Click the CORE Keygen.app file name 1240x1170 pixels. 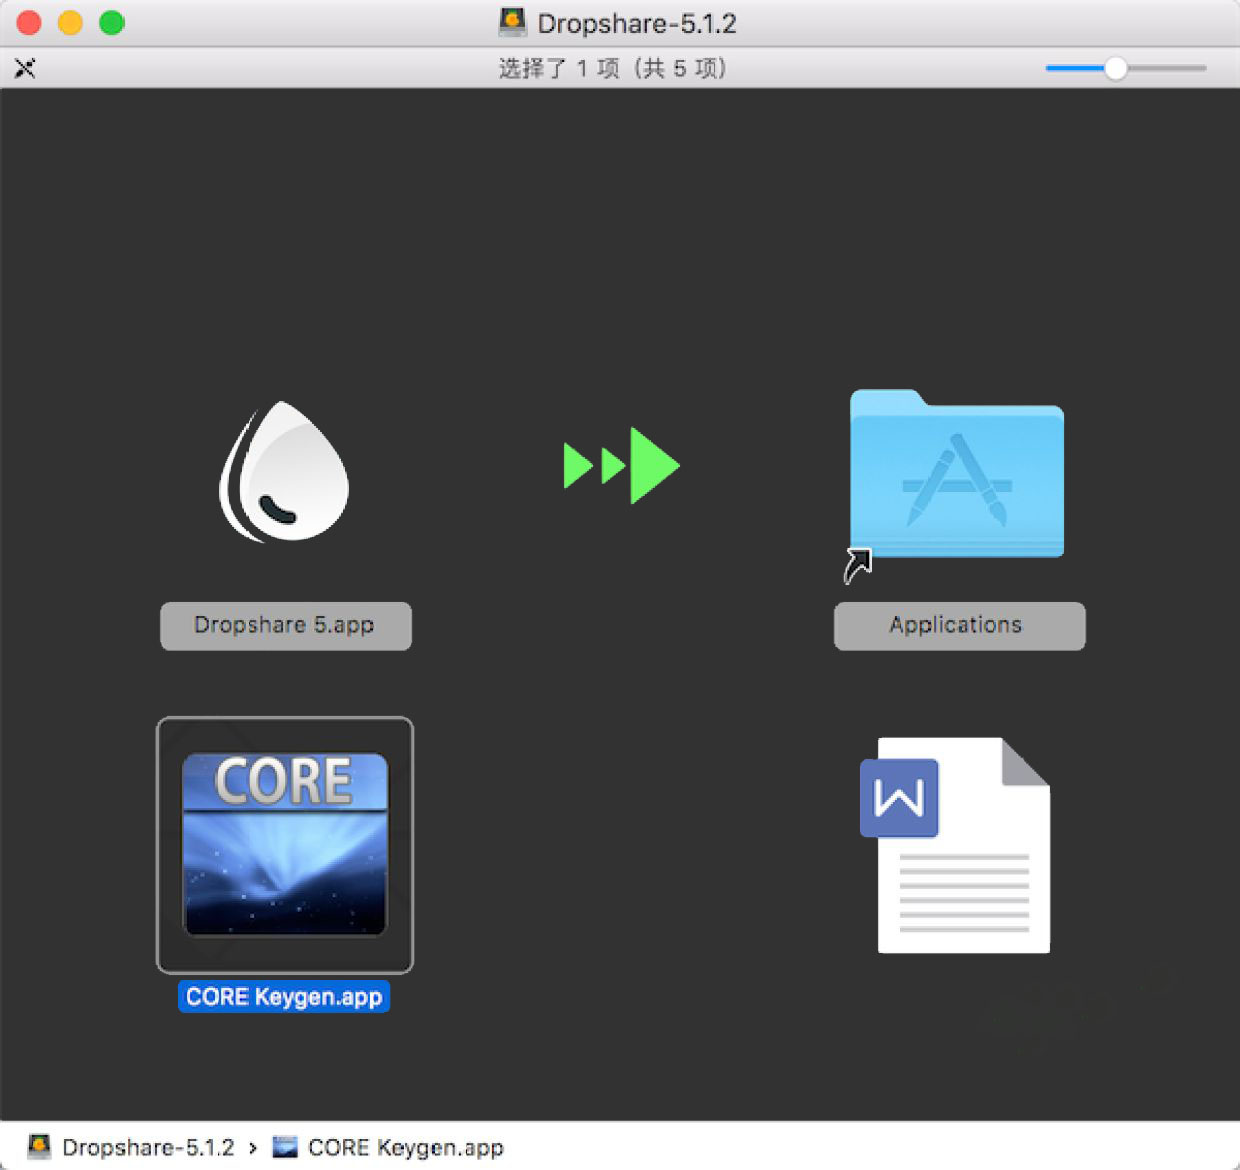pyautogui.click(x=284, y=997)
